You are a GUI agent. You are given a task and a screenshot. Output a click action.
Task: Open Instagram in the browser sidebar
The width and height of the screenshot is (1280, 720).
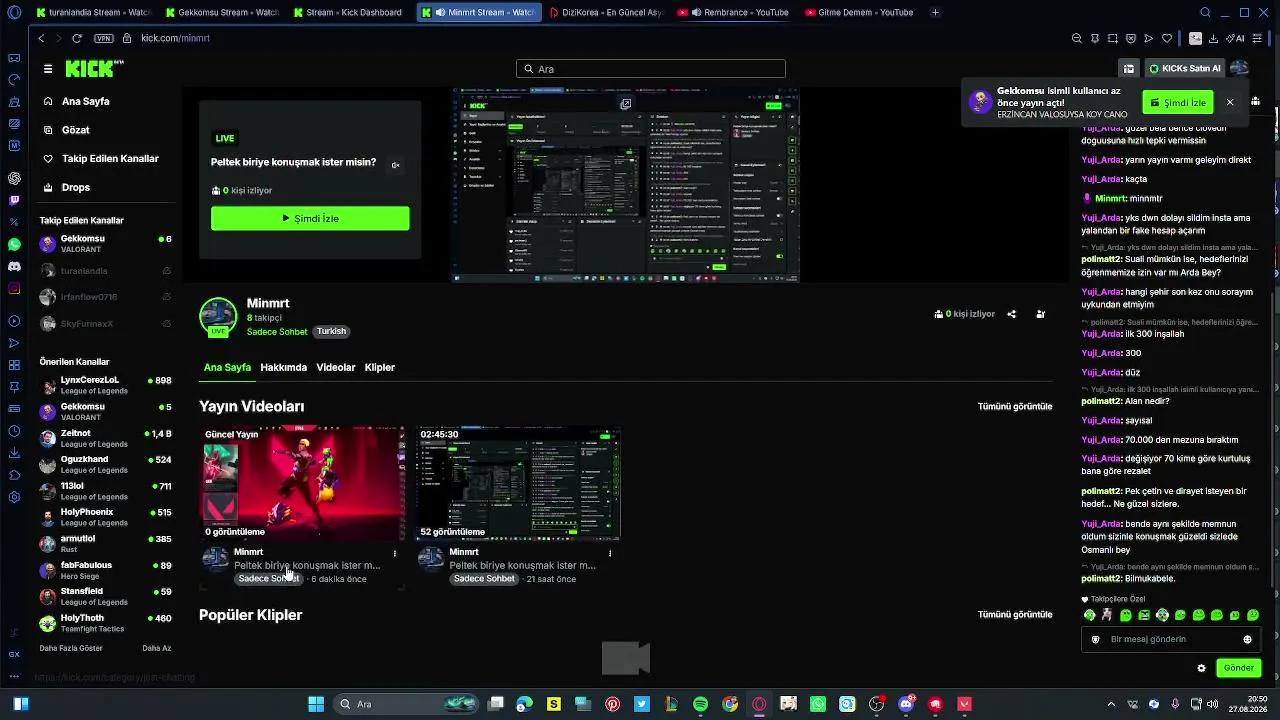14,288
